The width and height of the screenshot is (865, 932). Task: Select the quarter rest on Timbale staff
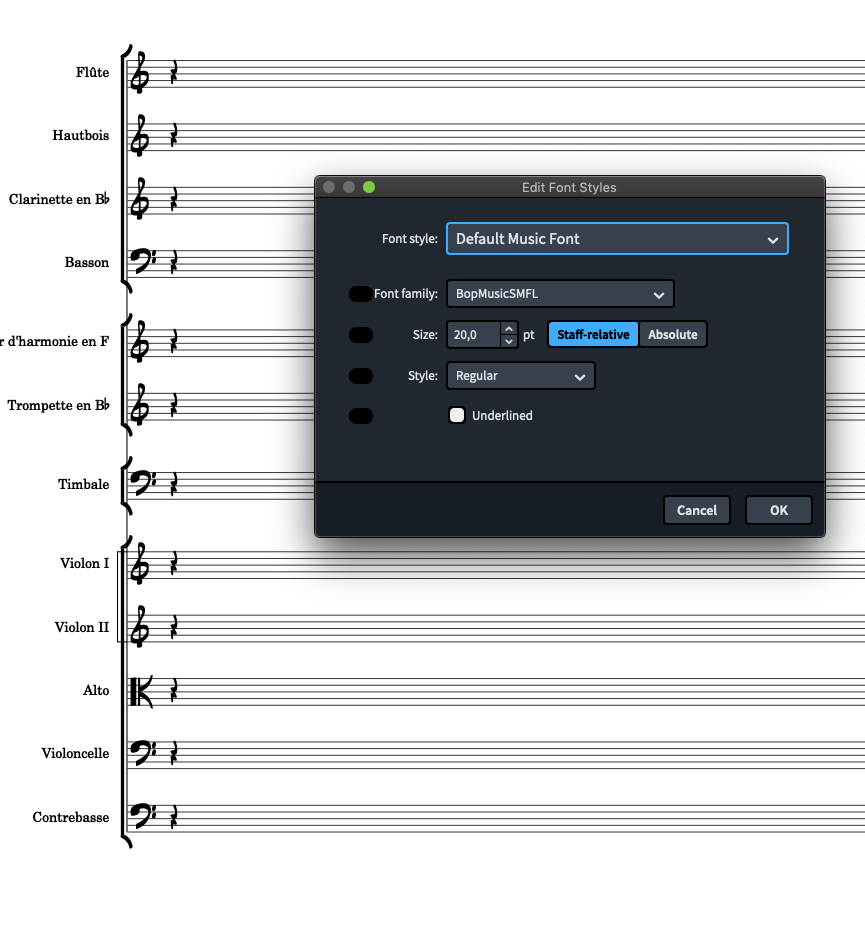tap(174, 486)
